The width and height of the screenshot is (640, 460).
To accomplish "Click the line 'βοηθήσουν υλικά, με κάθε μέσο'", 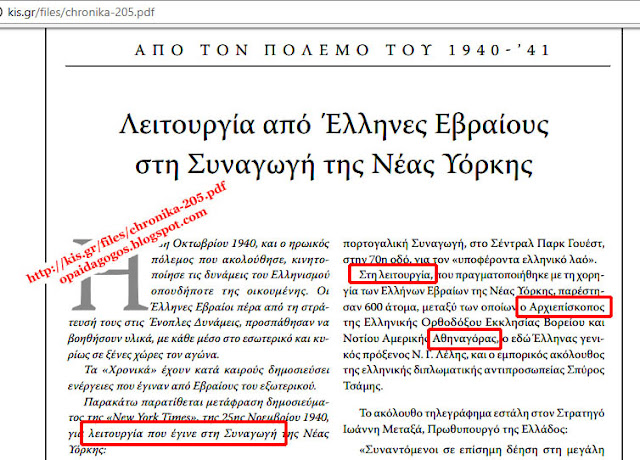I will pyautogui.click(x=198, y=339).
